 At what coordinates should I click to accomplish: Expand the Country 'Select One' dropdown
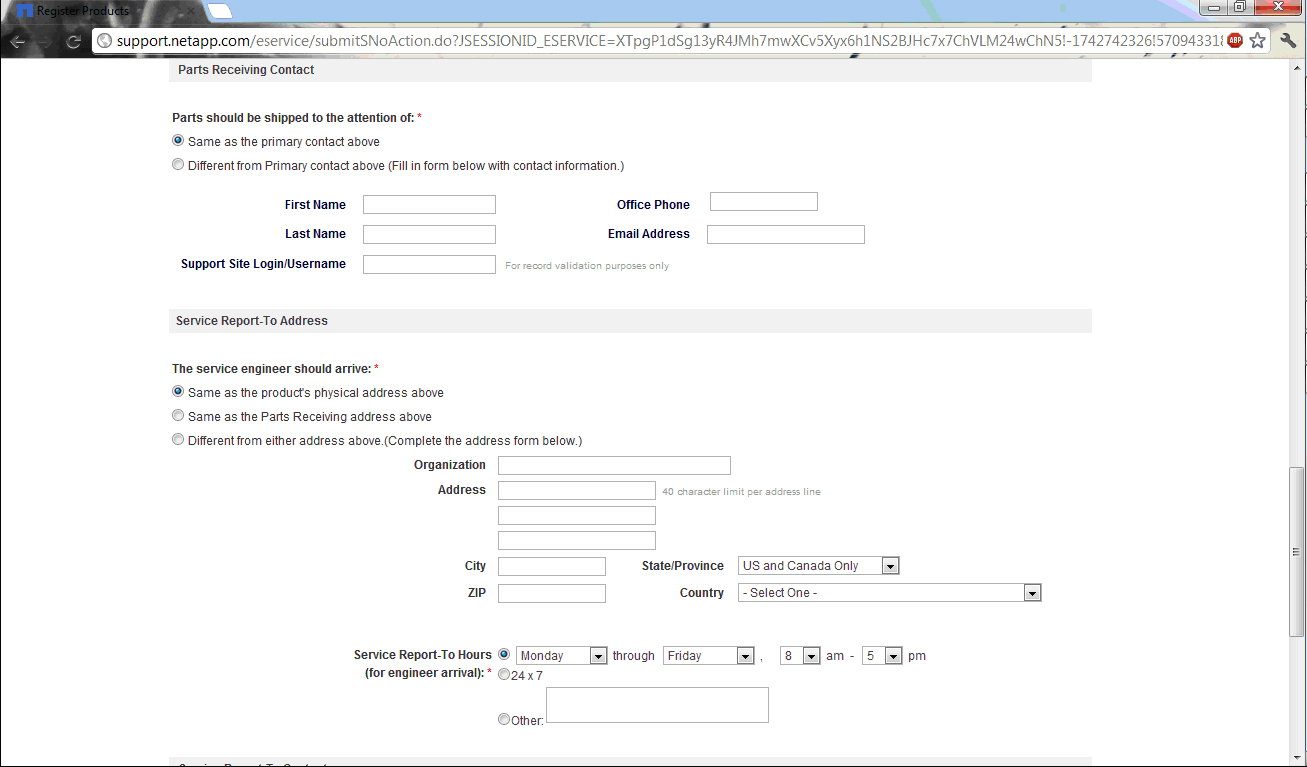click(889, 593)
